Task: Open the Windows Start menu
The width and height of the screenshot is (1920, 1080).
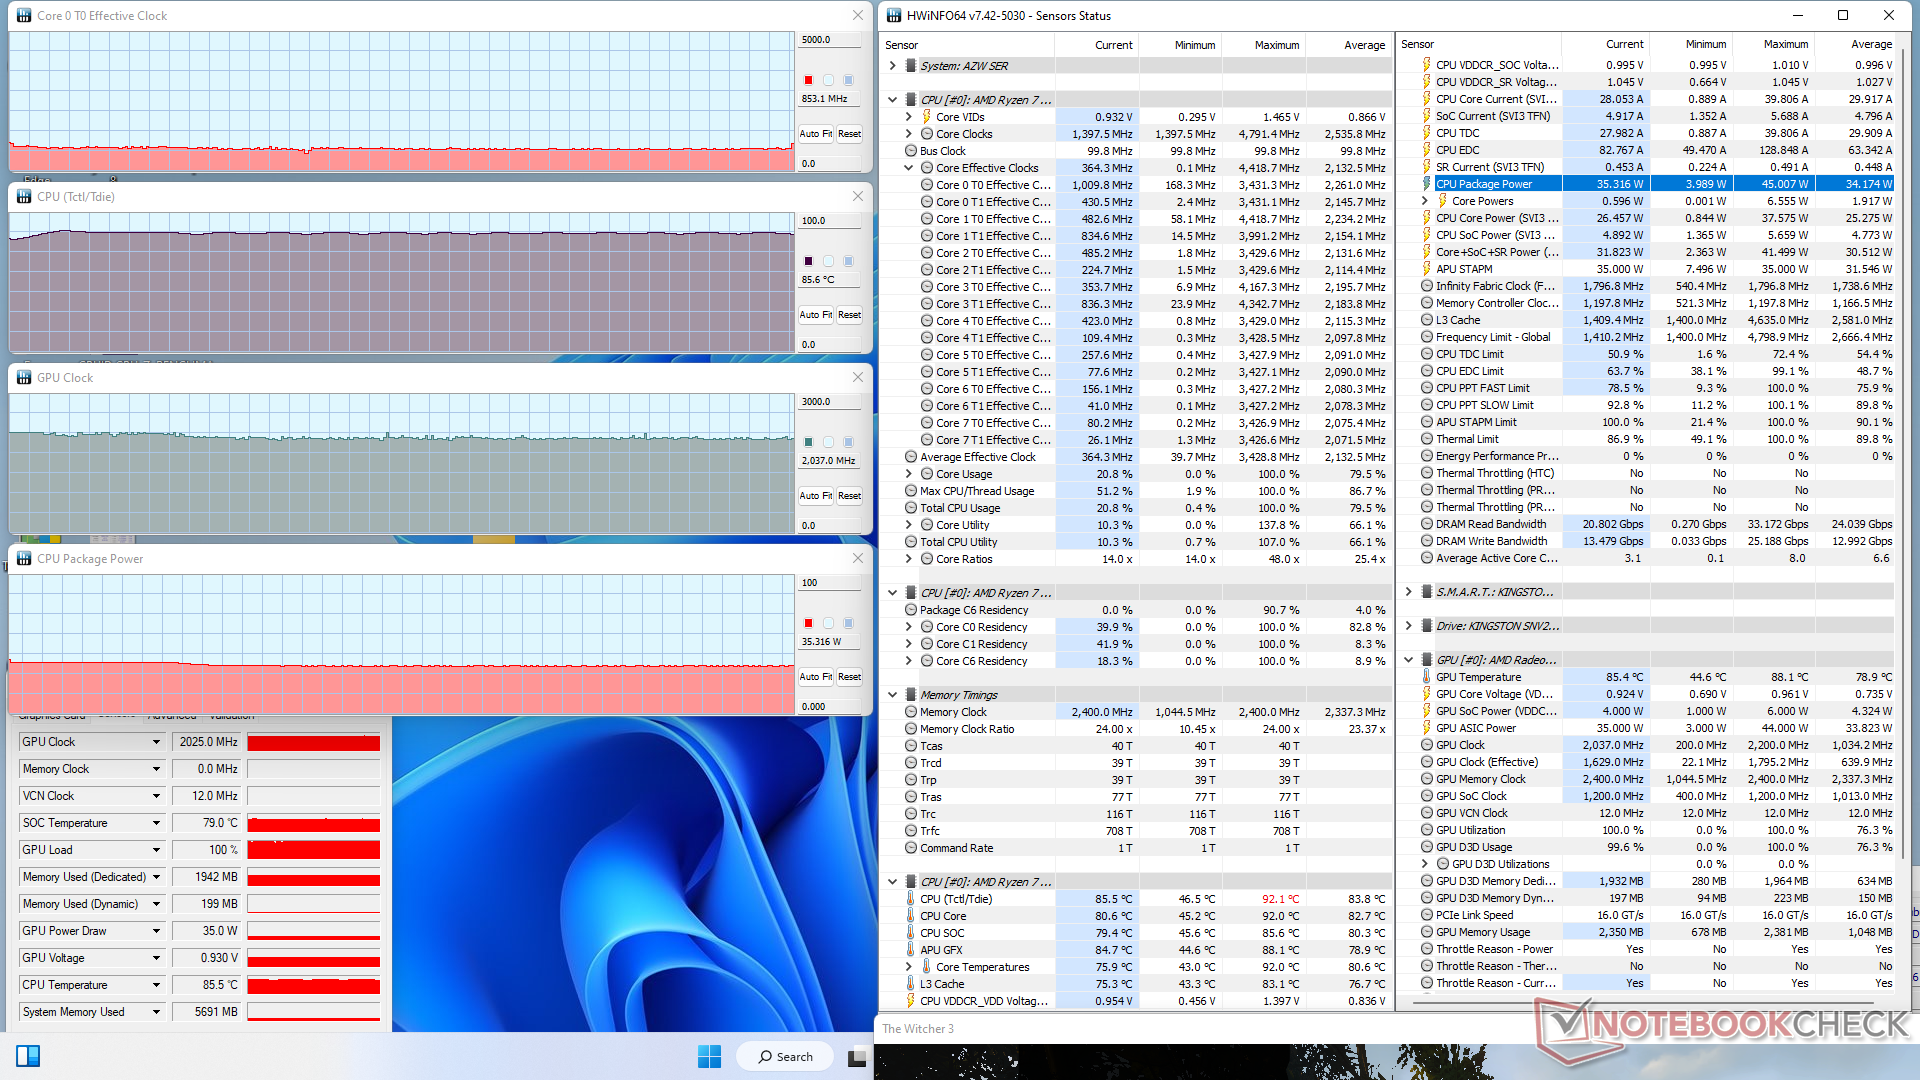Action: [x=709, y=1057]
